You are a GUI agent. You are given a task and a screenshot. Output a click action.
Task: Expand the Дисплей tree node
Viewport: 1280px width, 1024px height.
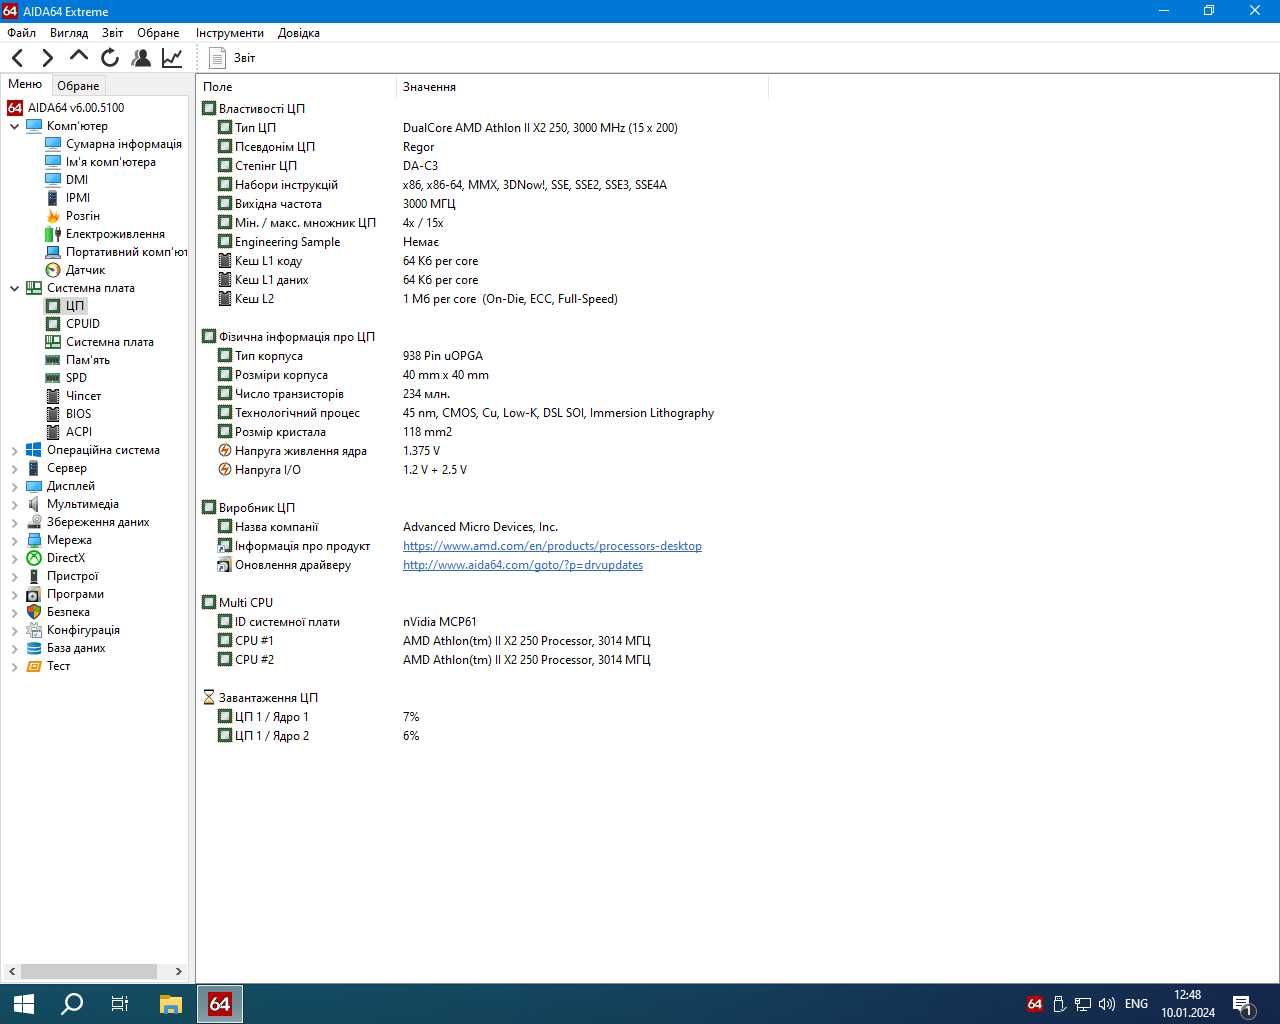[x=14, y=486]
